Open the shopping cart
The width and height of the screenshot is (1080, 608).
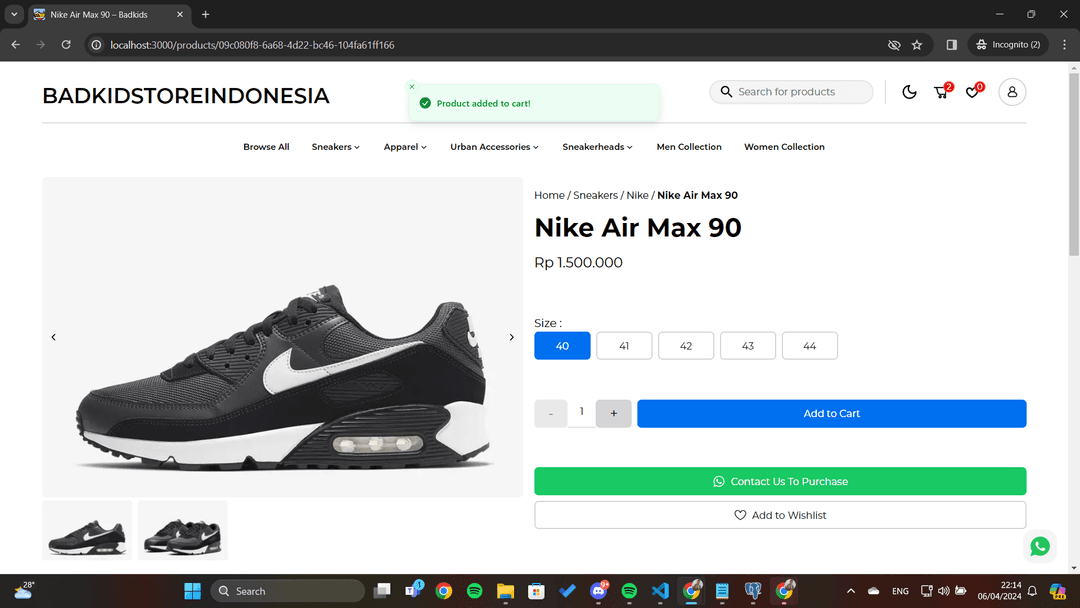point(941,92)
